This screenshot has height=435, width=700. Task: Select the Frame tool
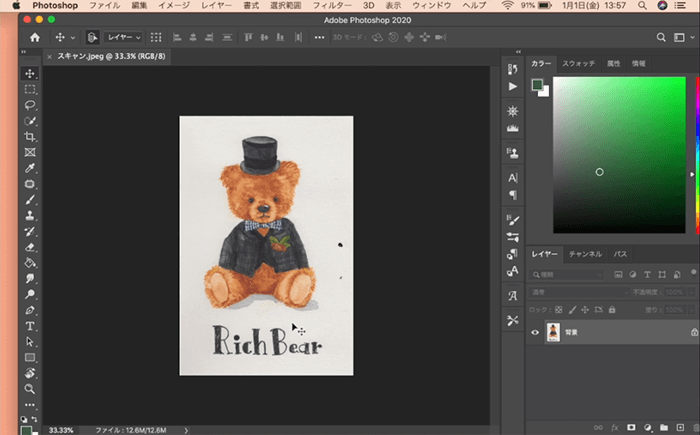pos(30,152)
